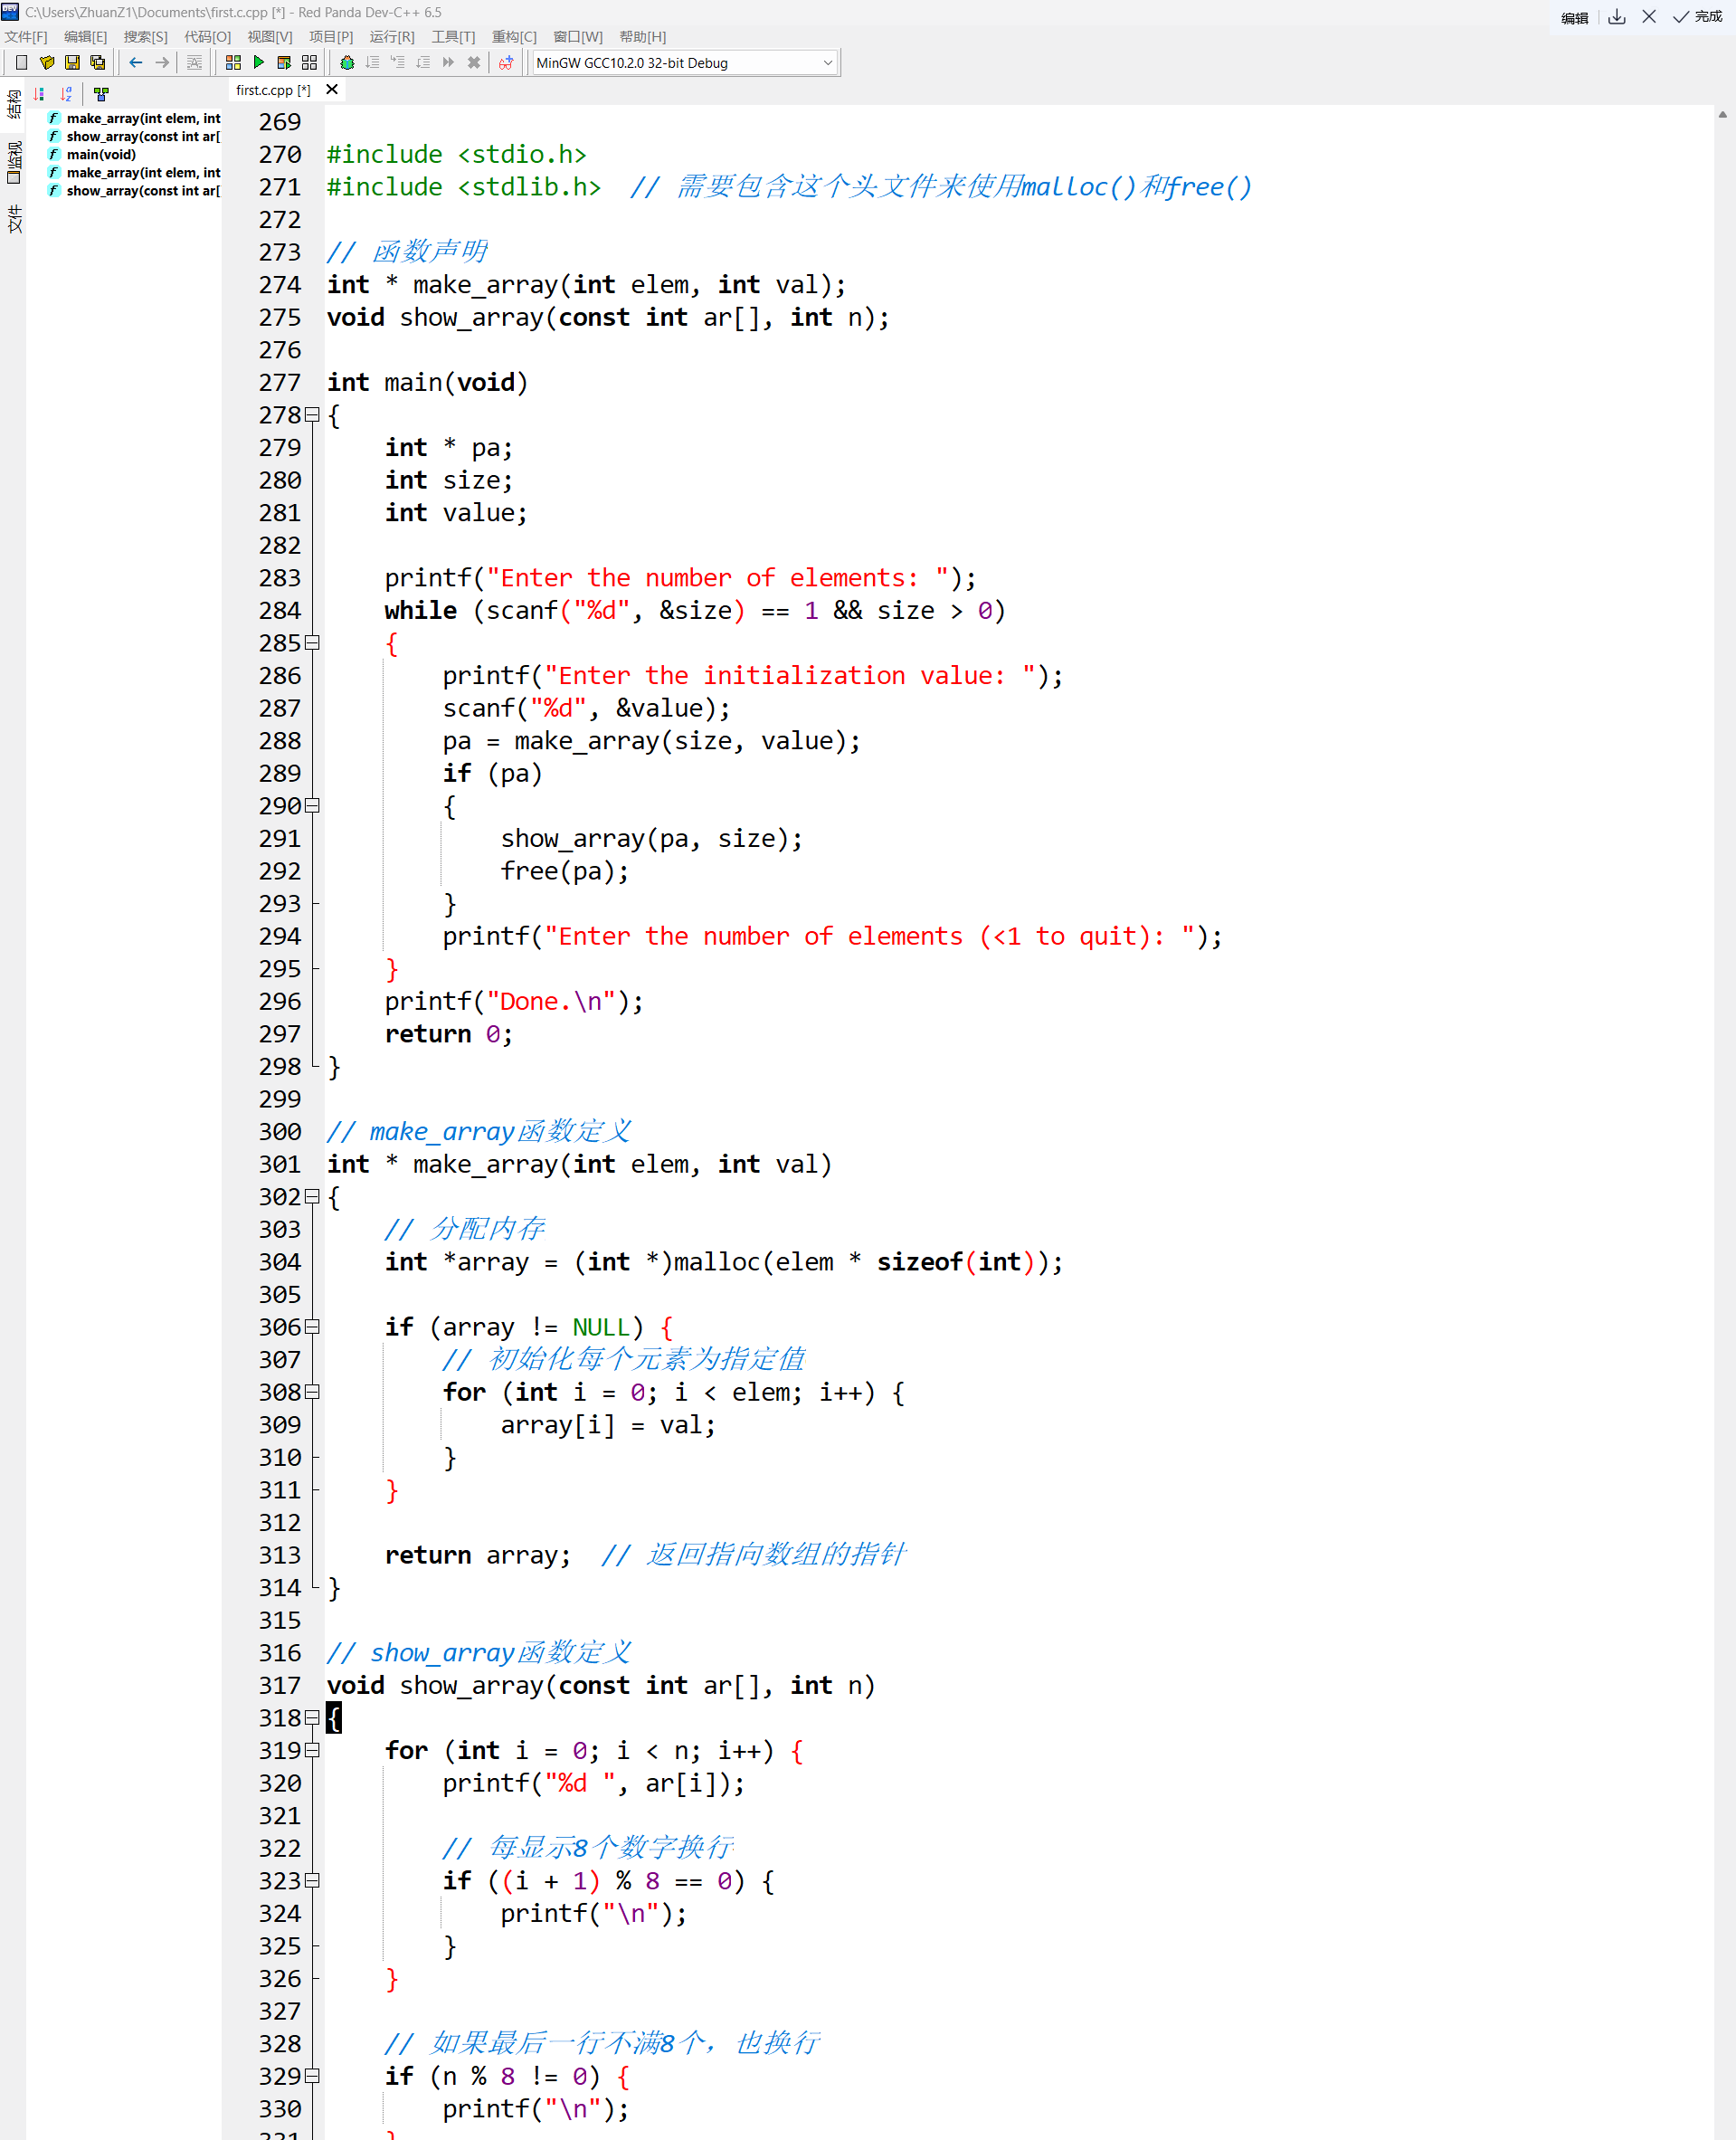
Task: Continue debugging with the double-arrow icon
Action: [448, 63]
